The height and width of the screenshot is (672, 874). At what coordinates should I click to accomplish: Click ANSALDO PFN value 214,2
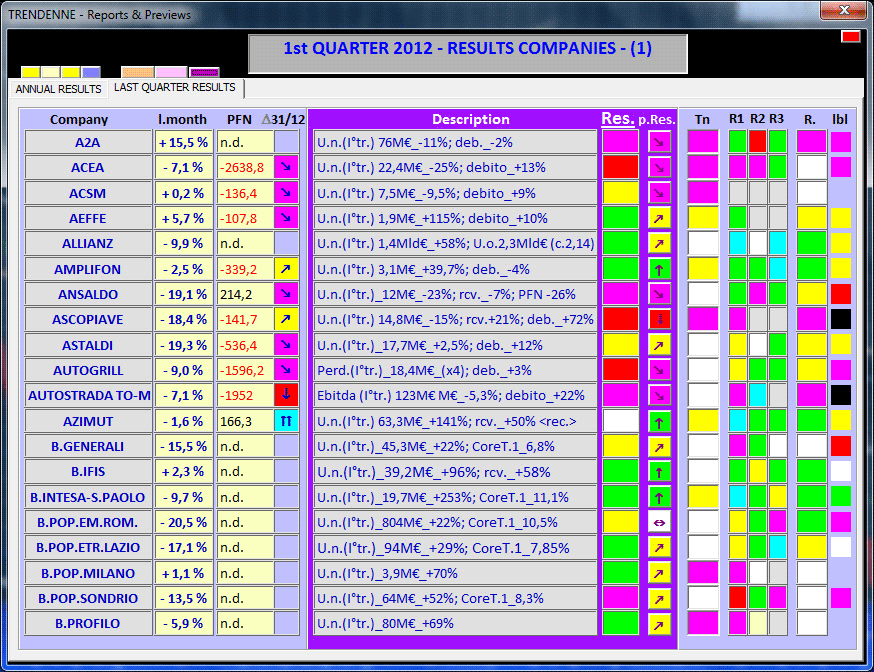tap(245, 294)
